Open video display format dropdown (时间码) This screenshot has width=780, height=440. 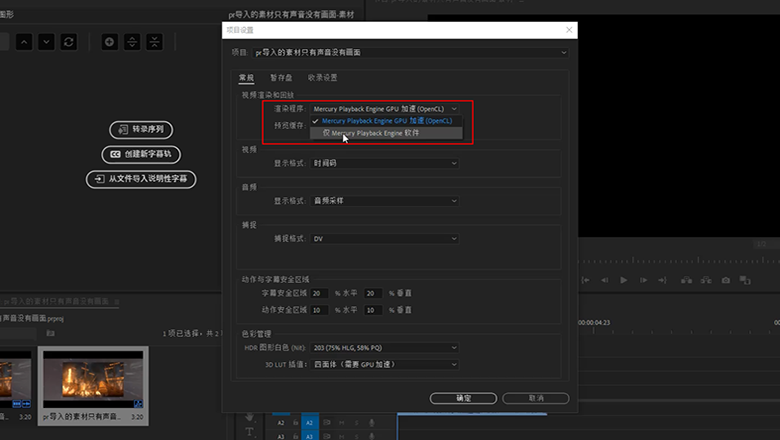pos(385,163)
